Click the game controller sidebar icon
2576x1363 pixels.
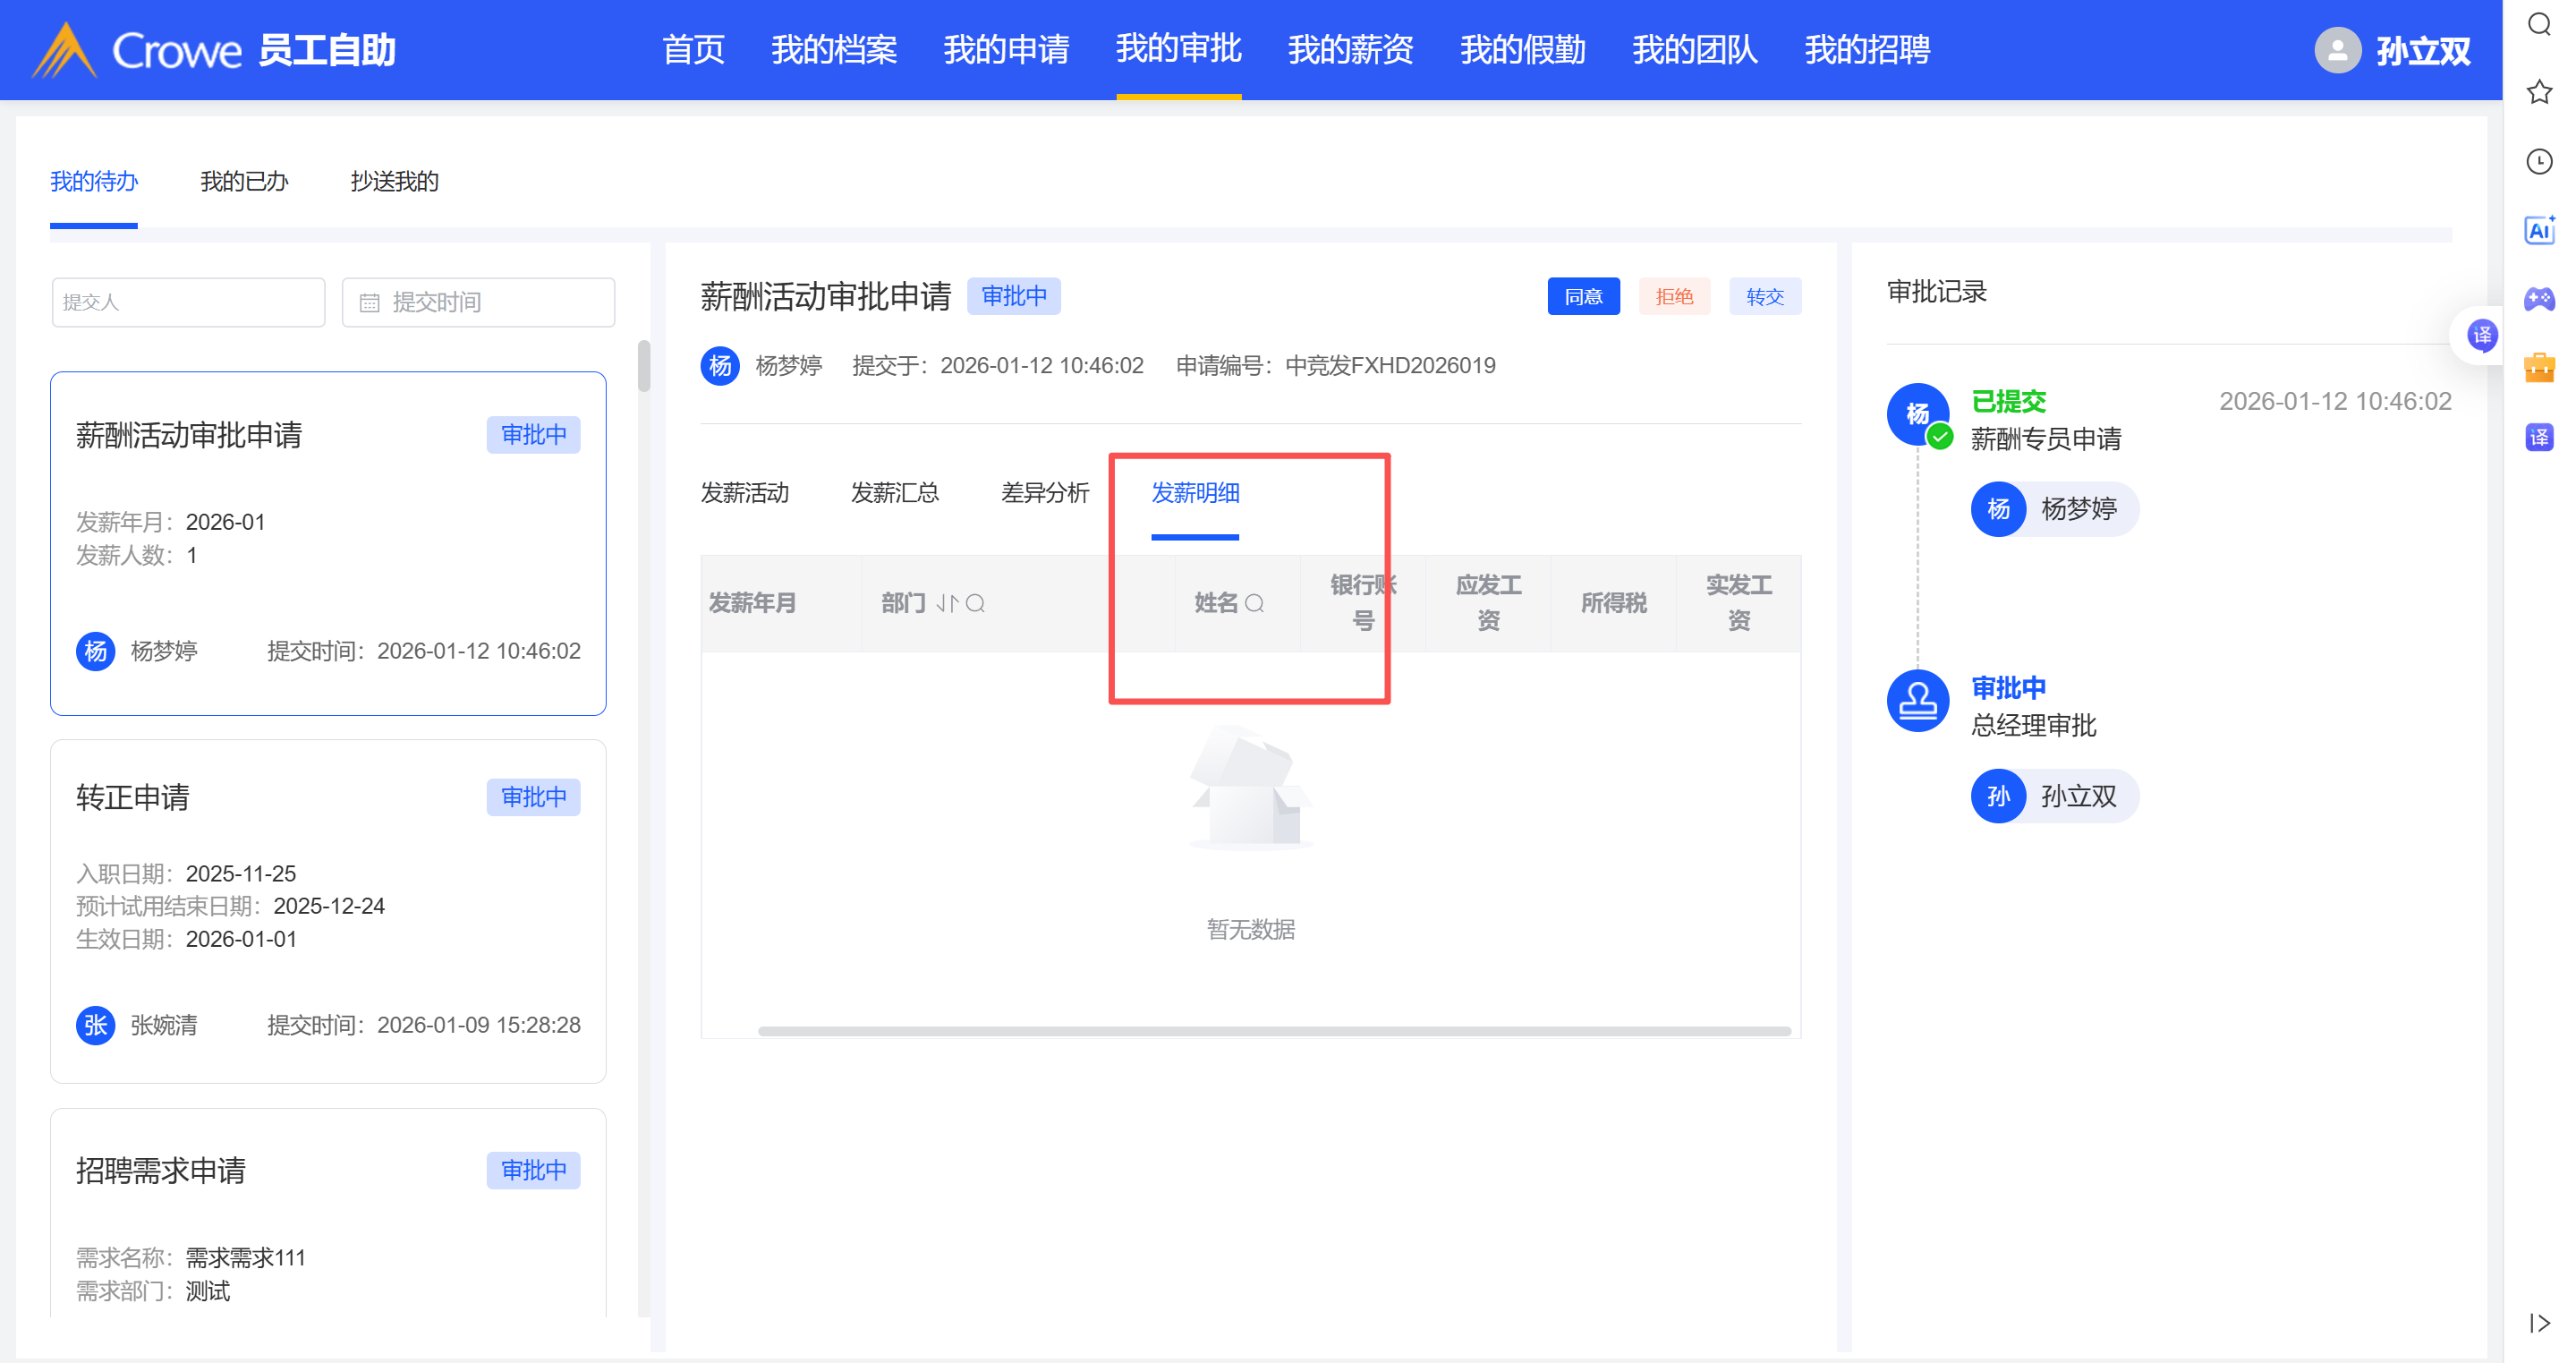pyautogui.click(x=2539, y=299)
